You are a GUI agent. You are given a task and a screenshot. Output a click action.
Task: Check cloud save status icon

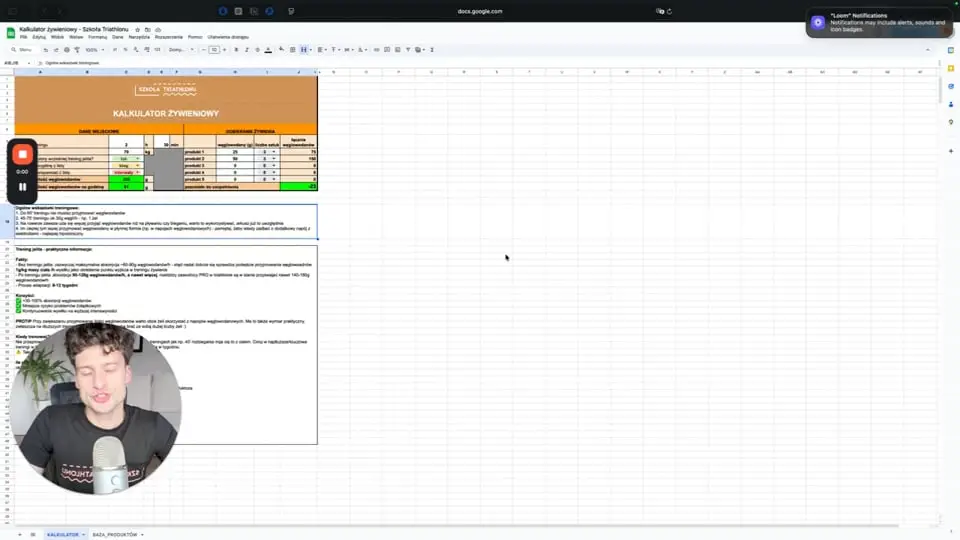[x=158, y=29]
